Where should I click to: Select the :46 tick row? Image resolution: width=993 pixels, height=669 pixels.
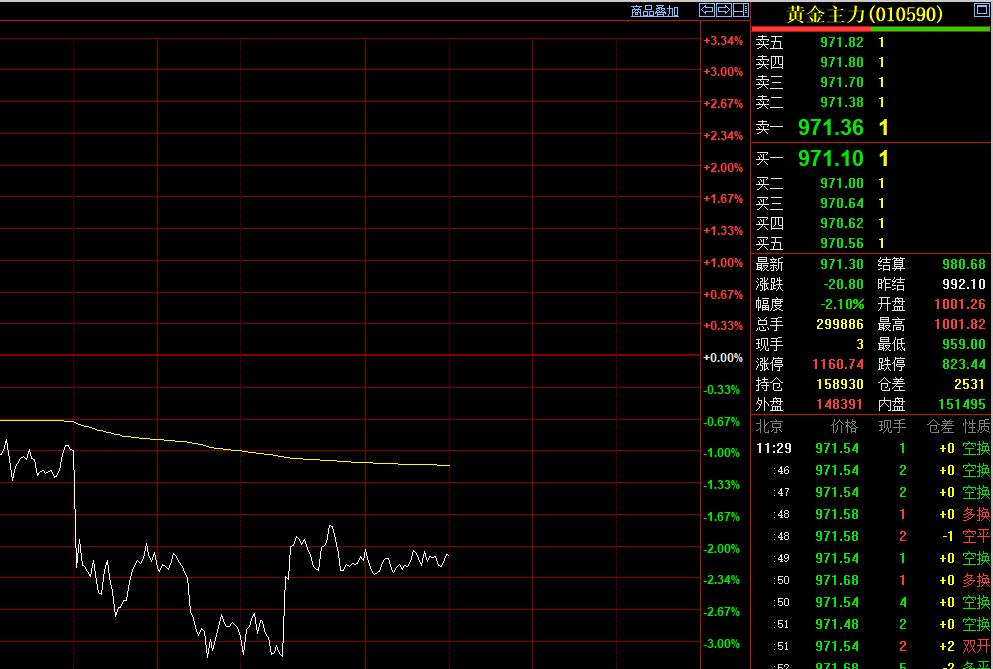point(872,471)
